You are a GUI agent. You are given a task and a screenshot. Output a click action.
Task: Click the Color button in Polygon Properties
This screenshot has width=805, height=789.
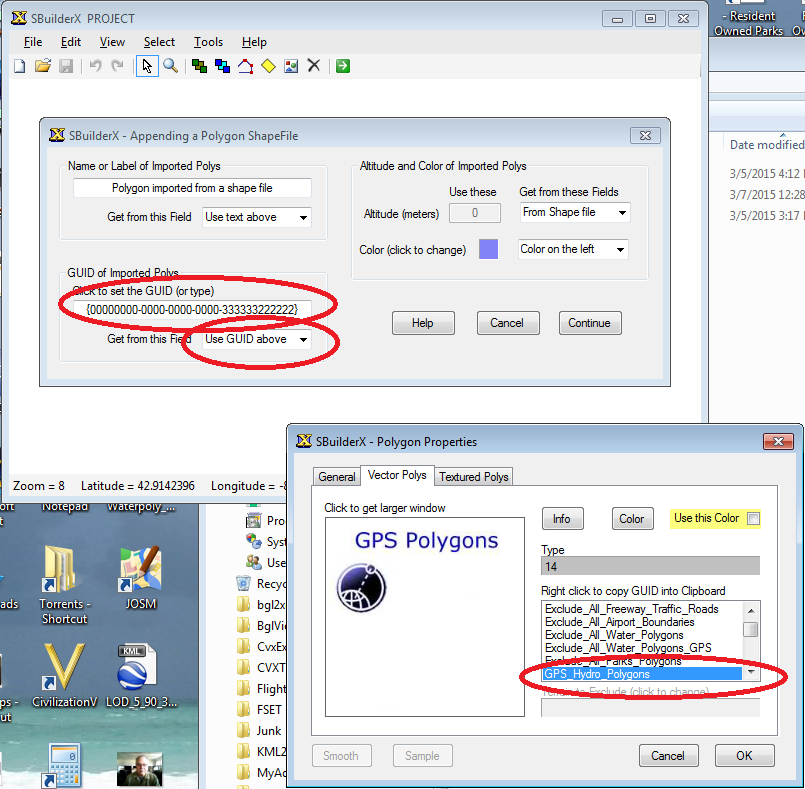[x=632, y=518]
